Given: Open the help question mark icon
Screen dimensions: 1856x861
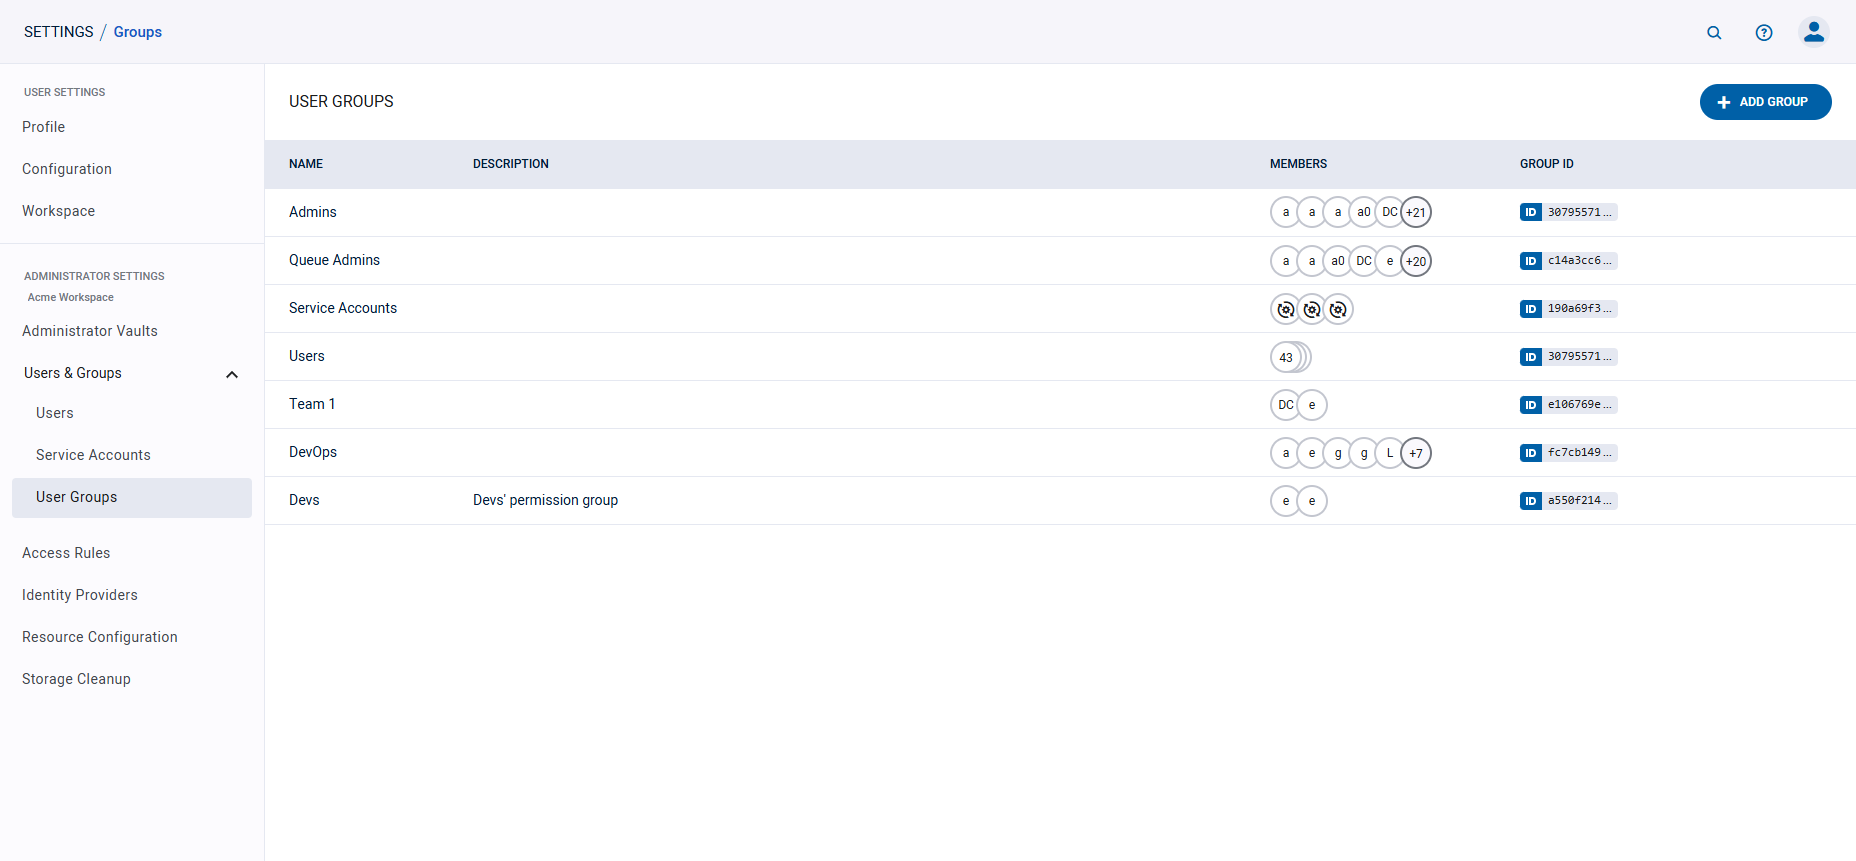Looking at the screenshot, I should pyautogui.click(x=1764, y=33).
